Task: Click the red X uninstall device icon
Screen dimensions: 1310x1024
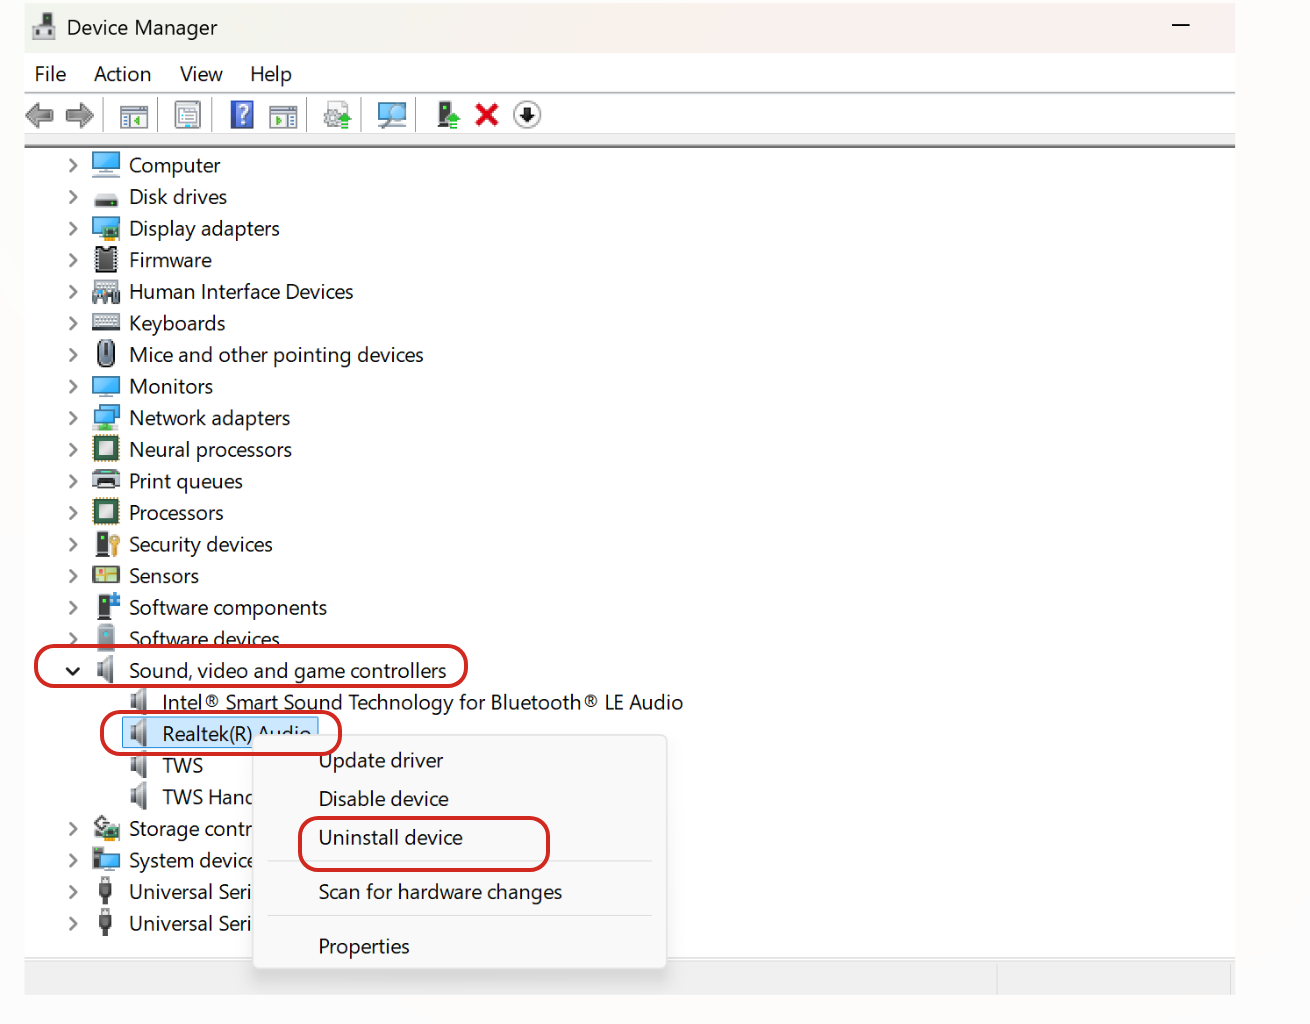Action: click(x=487, y=116)
